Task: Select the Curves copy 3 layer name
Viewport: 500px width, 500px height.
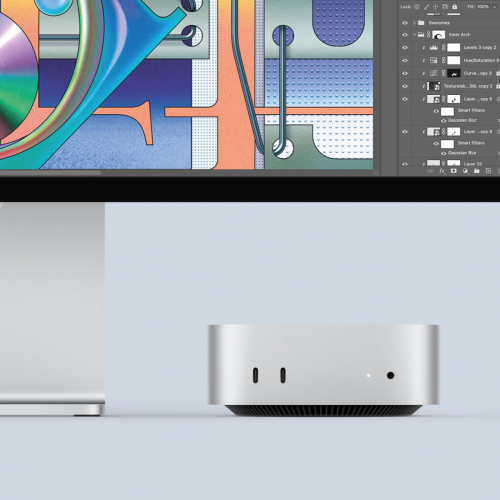Action: point(477,73)
